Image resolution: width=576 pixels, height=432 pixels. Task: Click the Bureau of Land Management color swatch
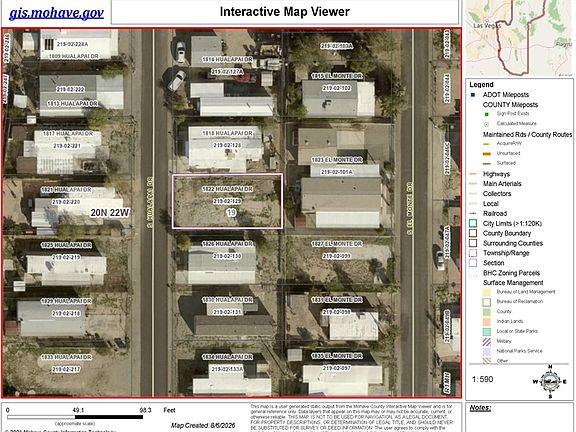pos(487,292)
